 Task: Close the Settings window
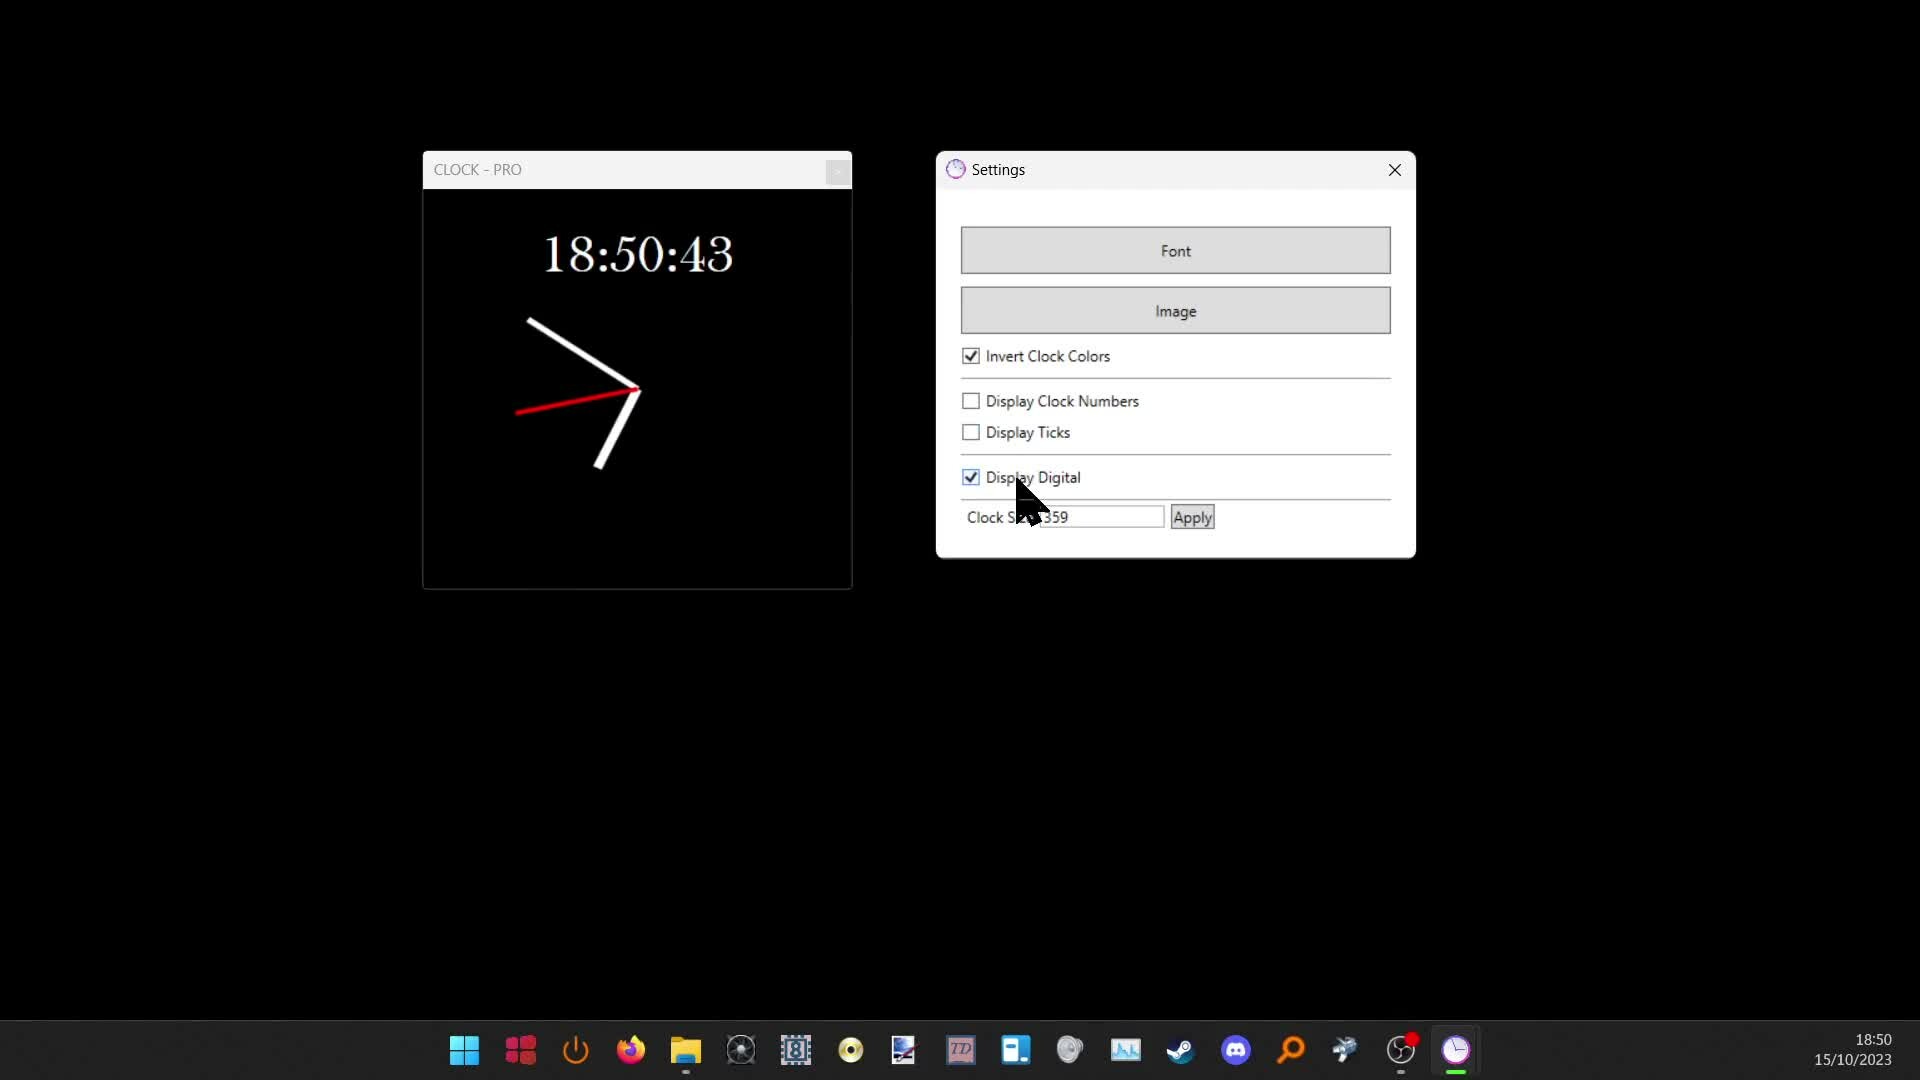[x=1395, y=170]
